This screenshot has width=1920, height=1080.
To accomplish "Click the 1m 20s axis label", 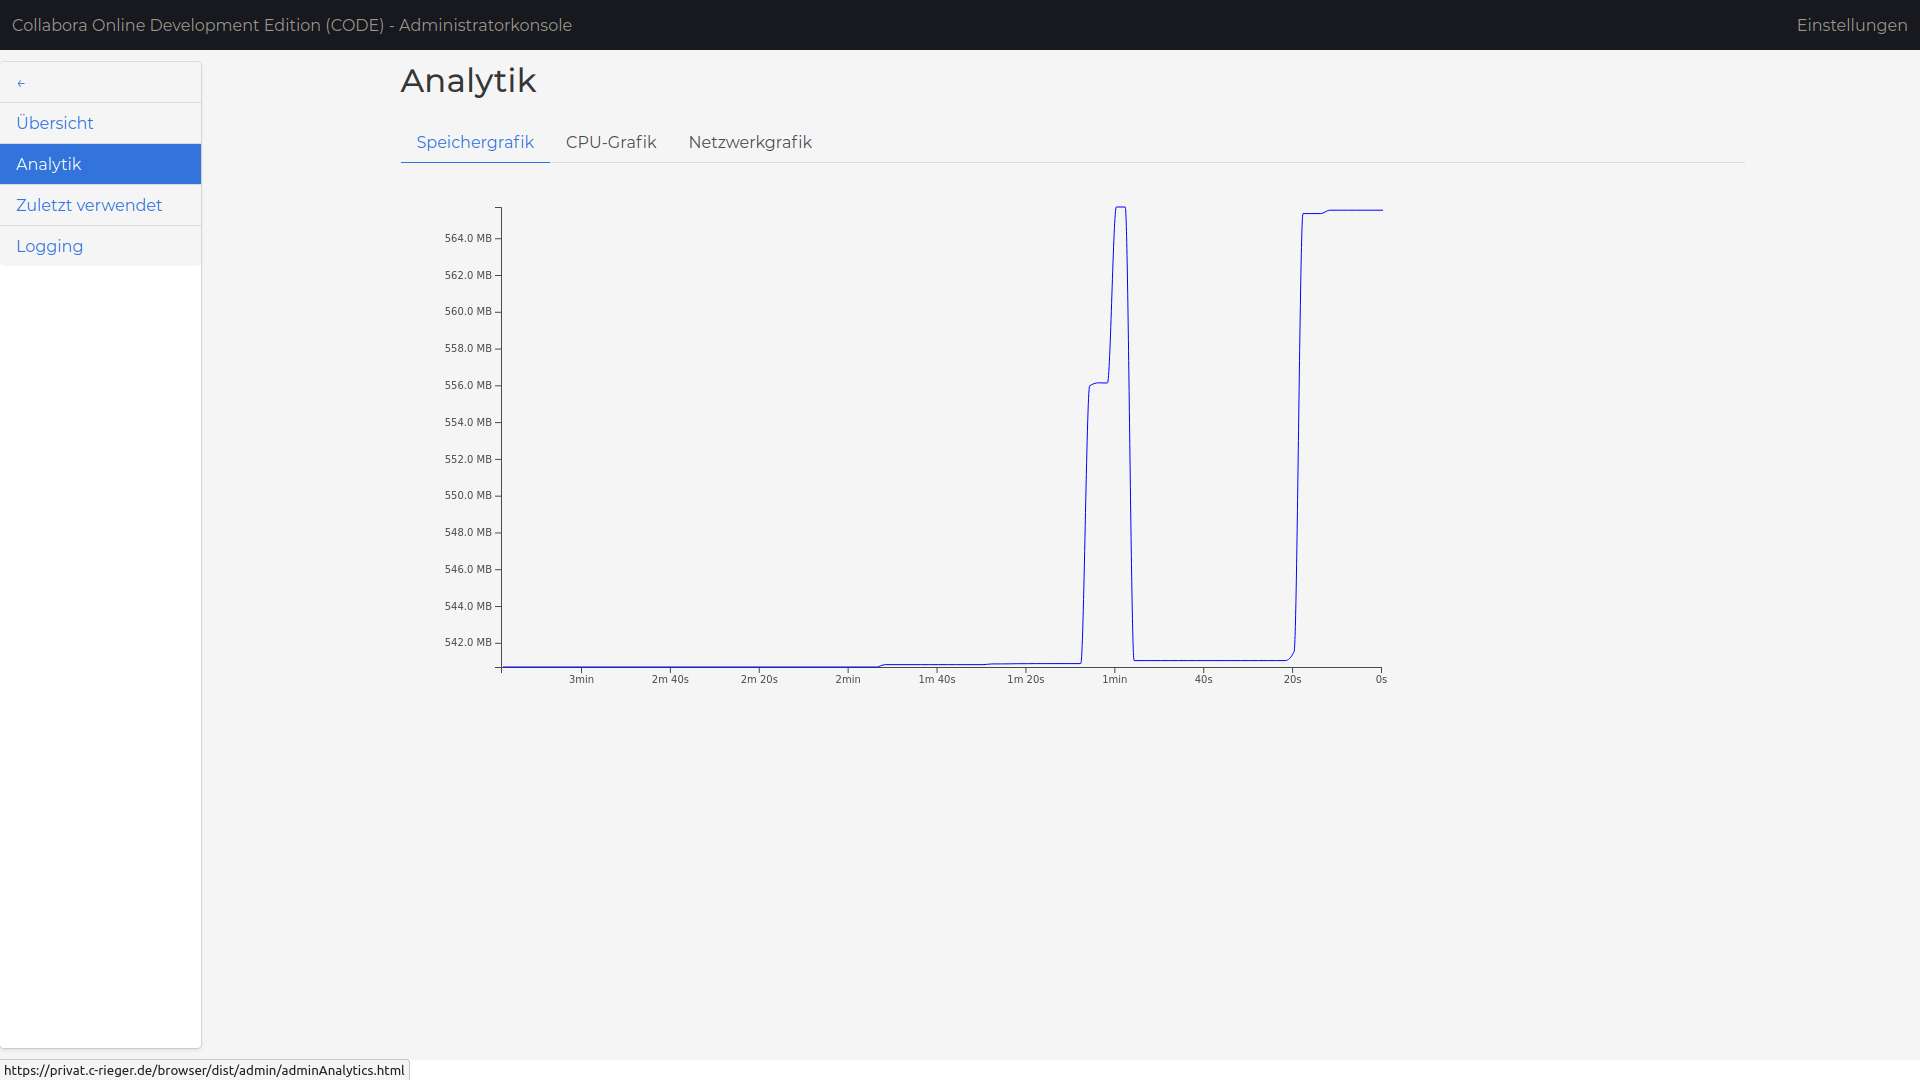I will [1026, 679].
